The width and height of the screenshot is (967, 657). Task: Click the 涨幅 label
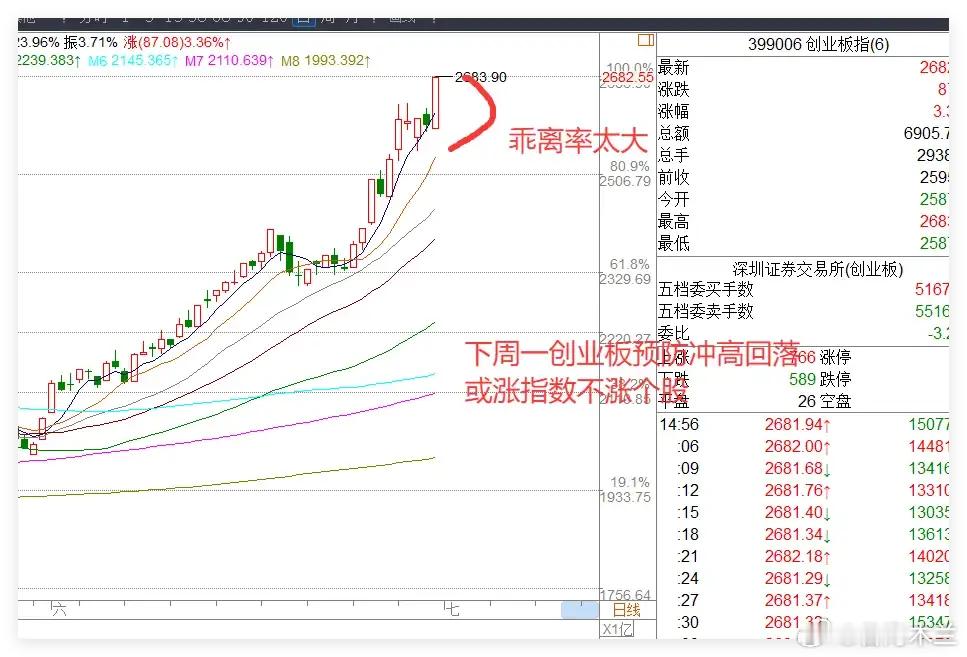tap(673, 111)
